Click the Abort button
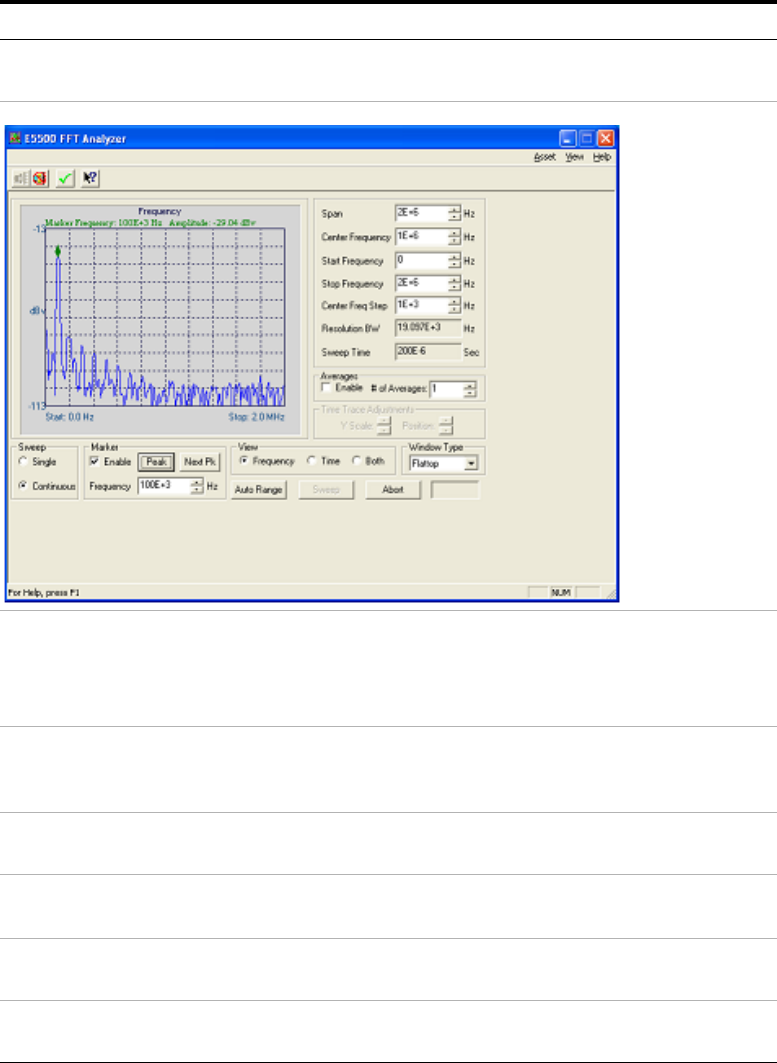Screen dimensions: 777x1063 click(393, 489)
